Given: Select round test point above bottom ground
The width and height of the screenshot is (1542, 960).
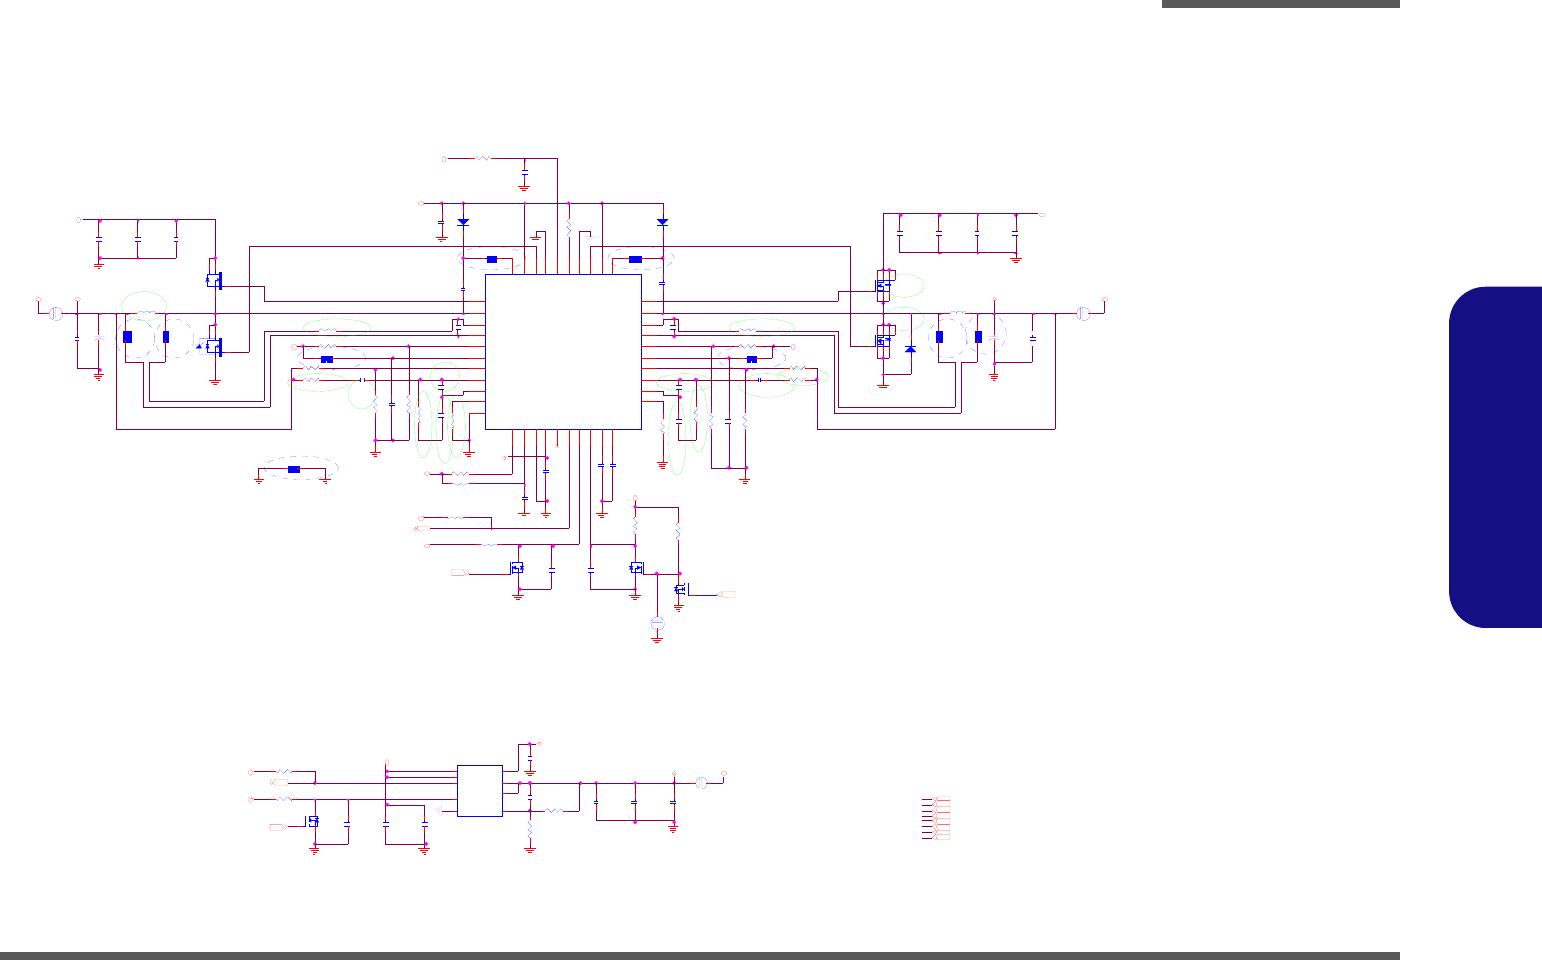Looking at the screenshot, I should pos(657,623).
